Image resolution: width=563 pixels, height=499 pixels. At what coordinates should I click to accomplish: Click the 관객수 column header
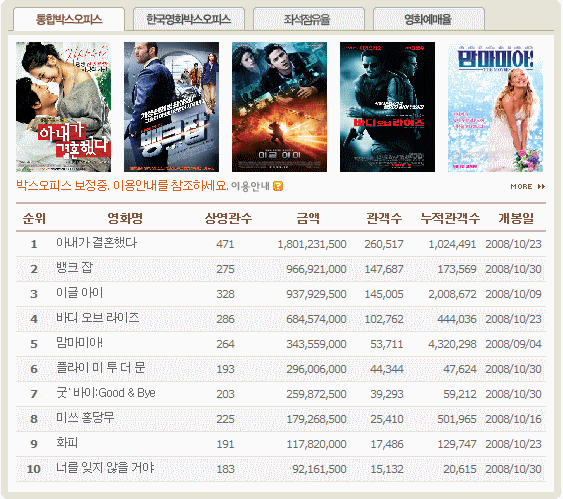tap(384, 218)
